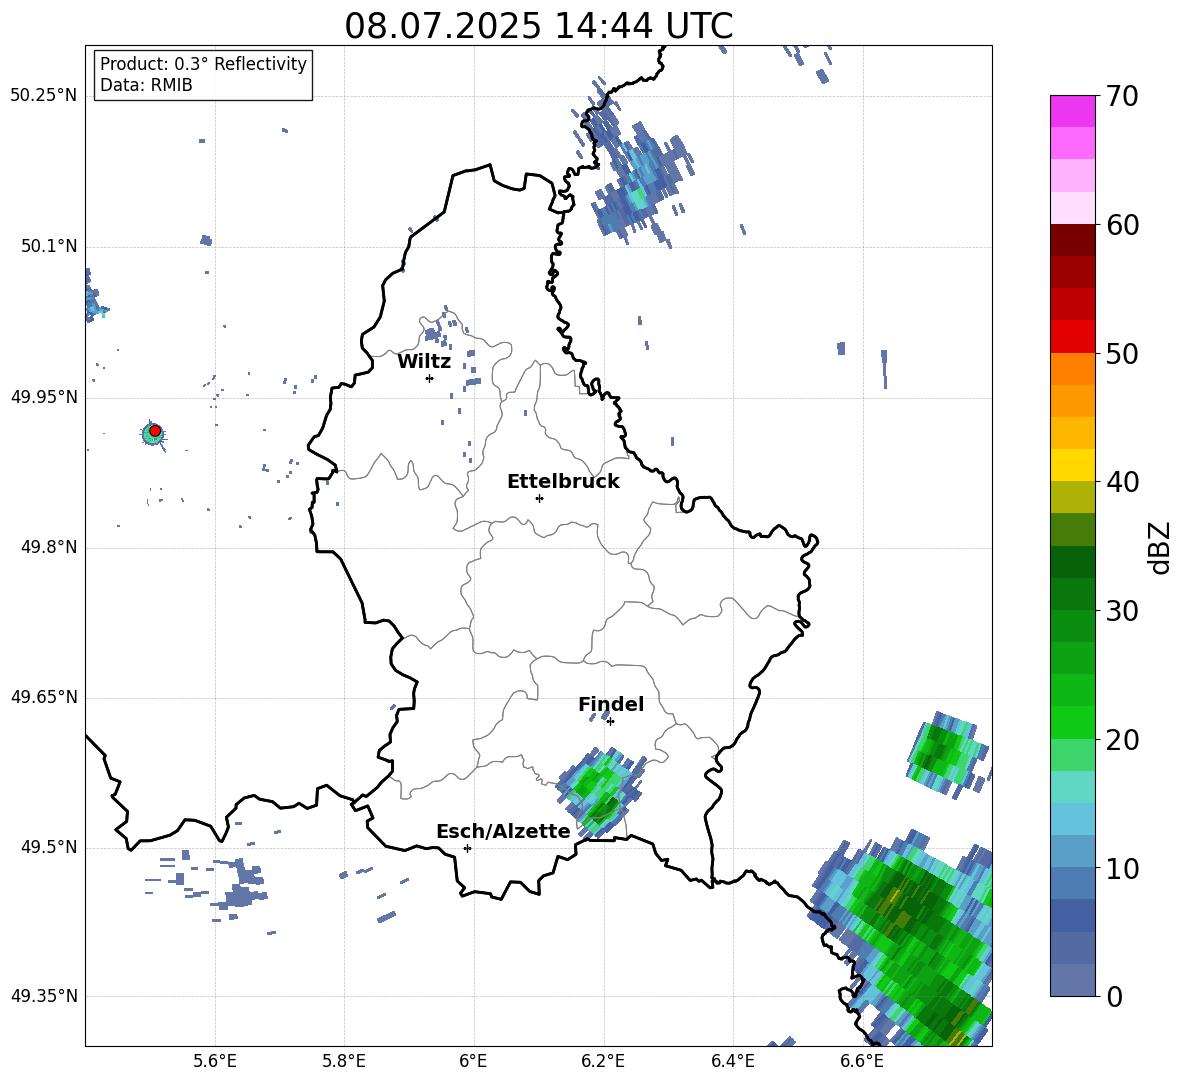Click the 6.4°E longitude label

(732, 1061)
